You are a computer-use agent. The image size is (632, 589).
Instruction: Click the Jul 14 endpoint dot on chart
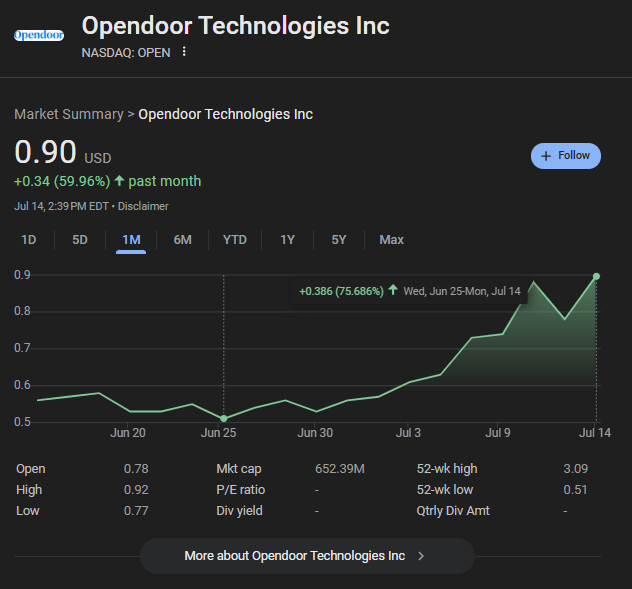(597, 276)
